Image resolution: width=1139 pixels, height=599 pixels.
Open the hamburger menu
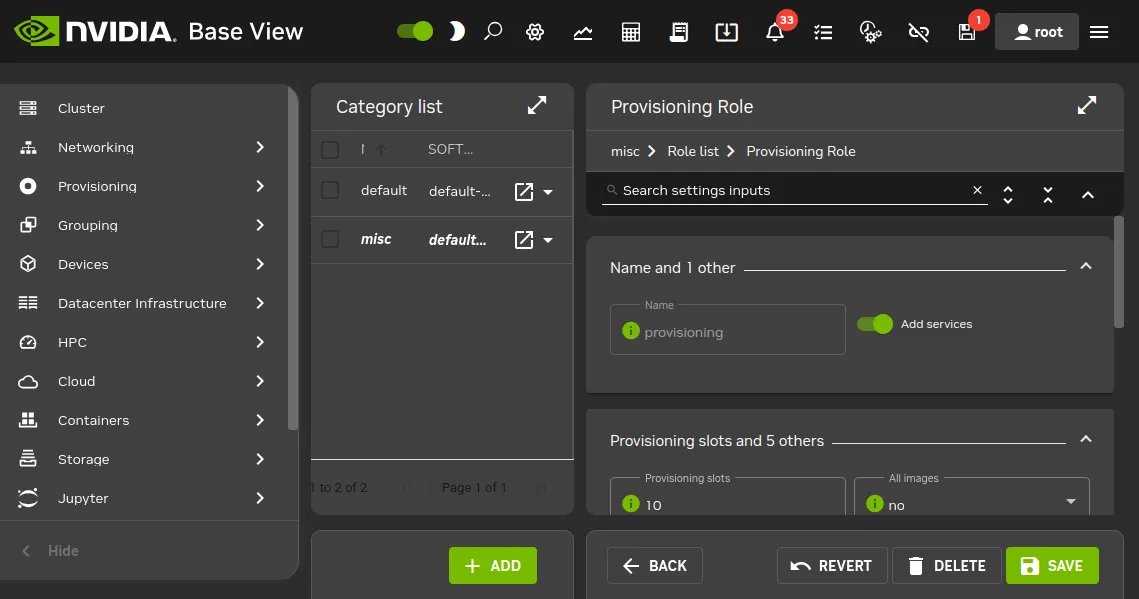point(1099,32)
